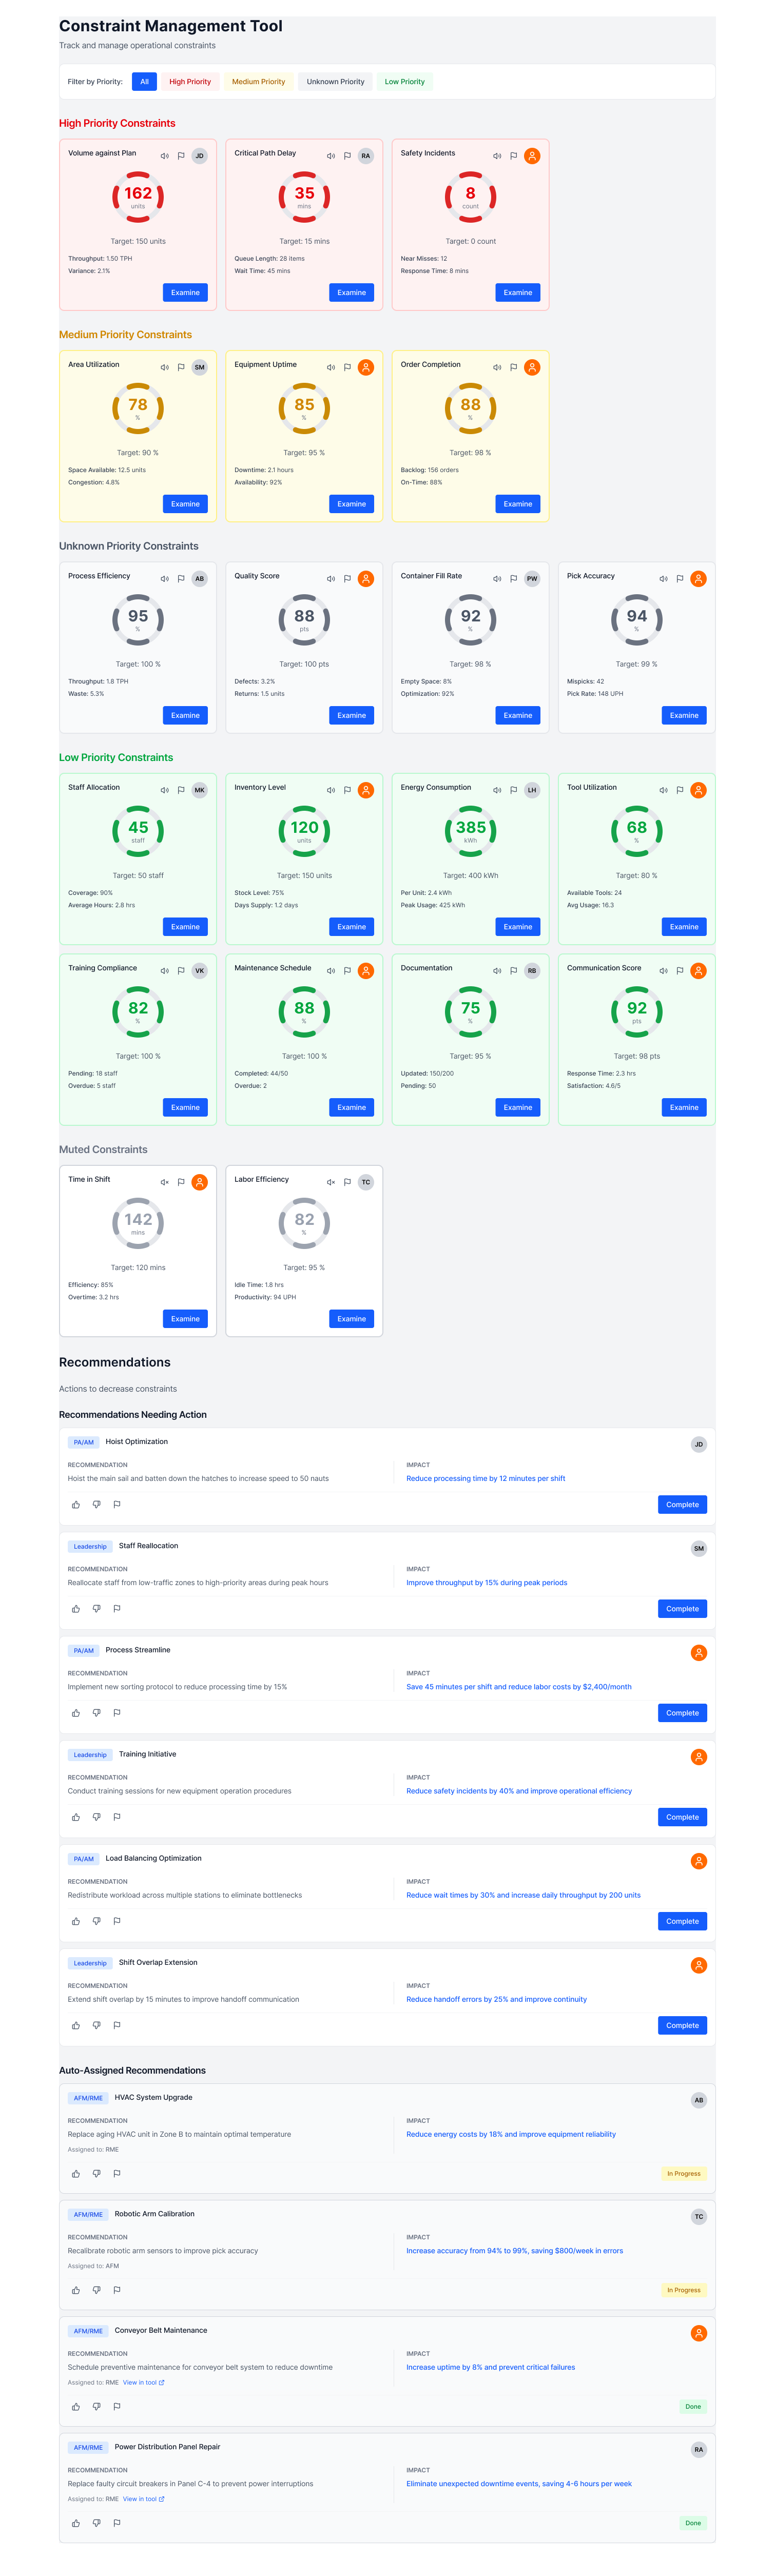Examine the Equipment Uptime constraint
The image size is (775, 2576).
coord(352,504)
